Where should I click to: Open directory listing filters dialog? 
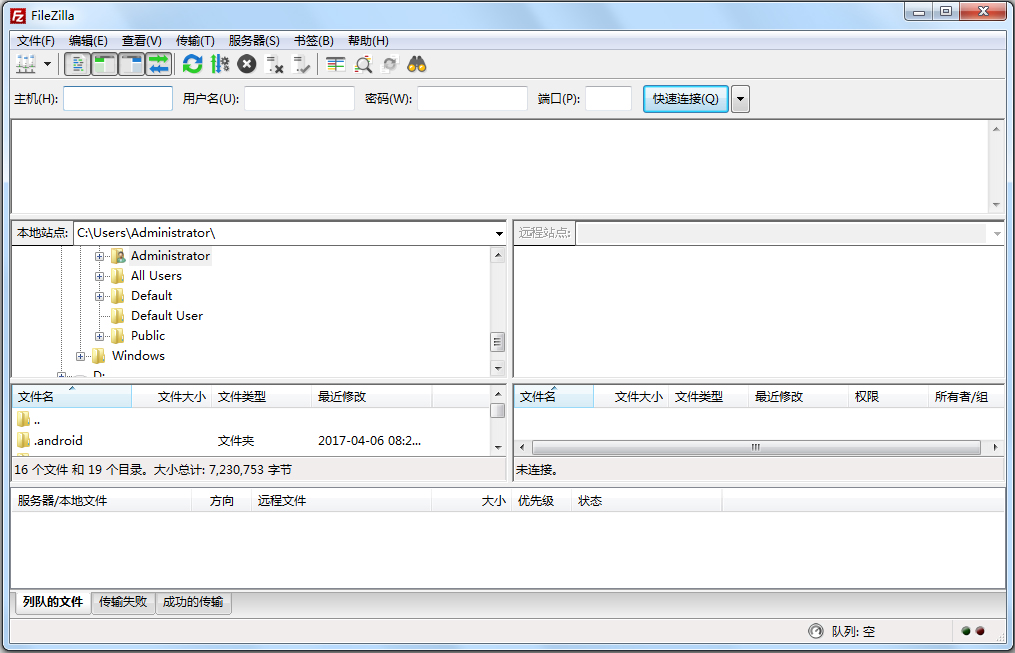tap(335, 64)
